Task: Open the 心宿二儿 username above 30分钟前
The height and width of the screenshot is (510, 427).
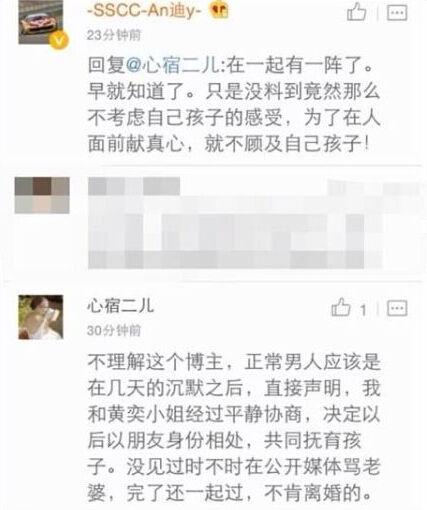Action: (x=120, y=306)
